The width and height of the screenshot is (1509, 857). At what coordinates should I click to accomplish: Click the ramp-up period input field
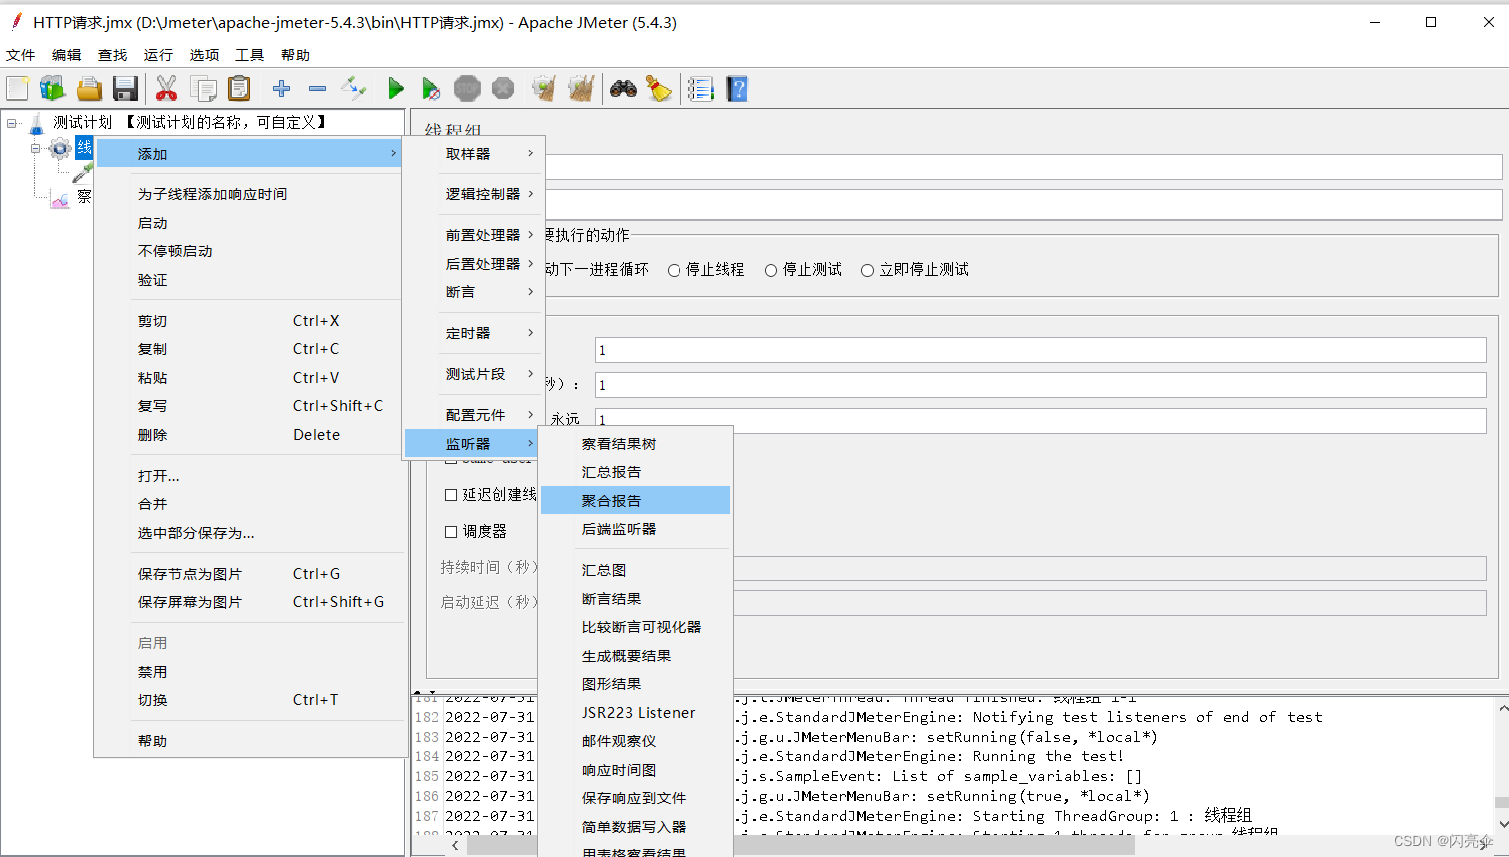1040,385
